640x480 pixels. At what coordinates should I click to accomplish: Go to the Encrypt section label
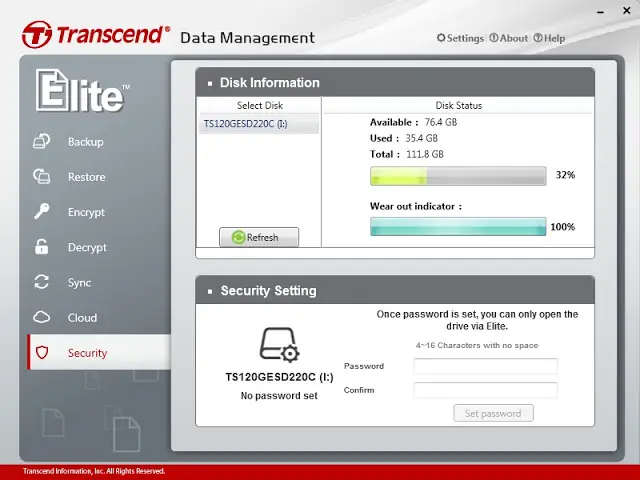[86, 212]
